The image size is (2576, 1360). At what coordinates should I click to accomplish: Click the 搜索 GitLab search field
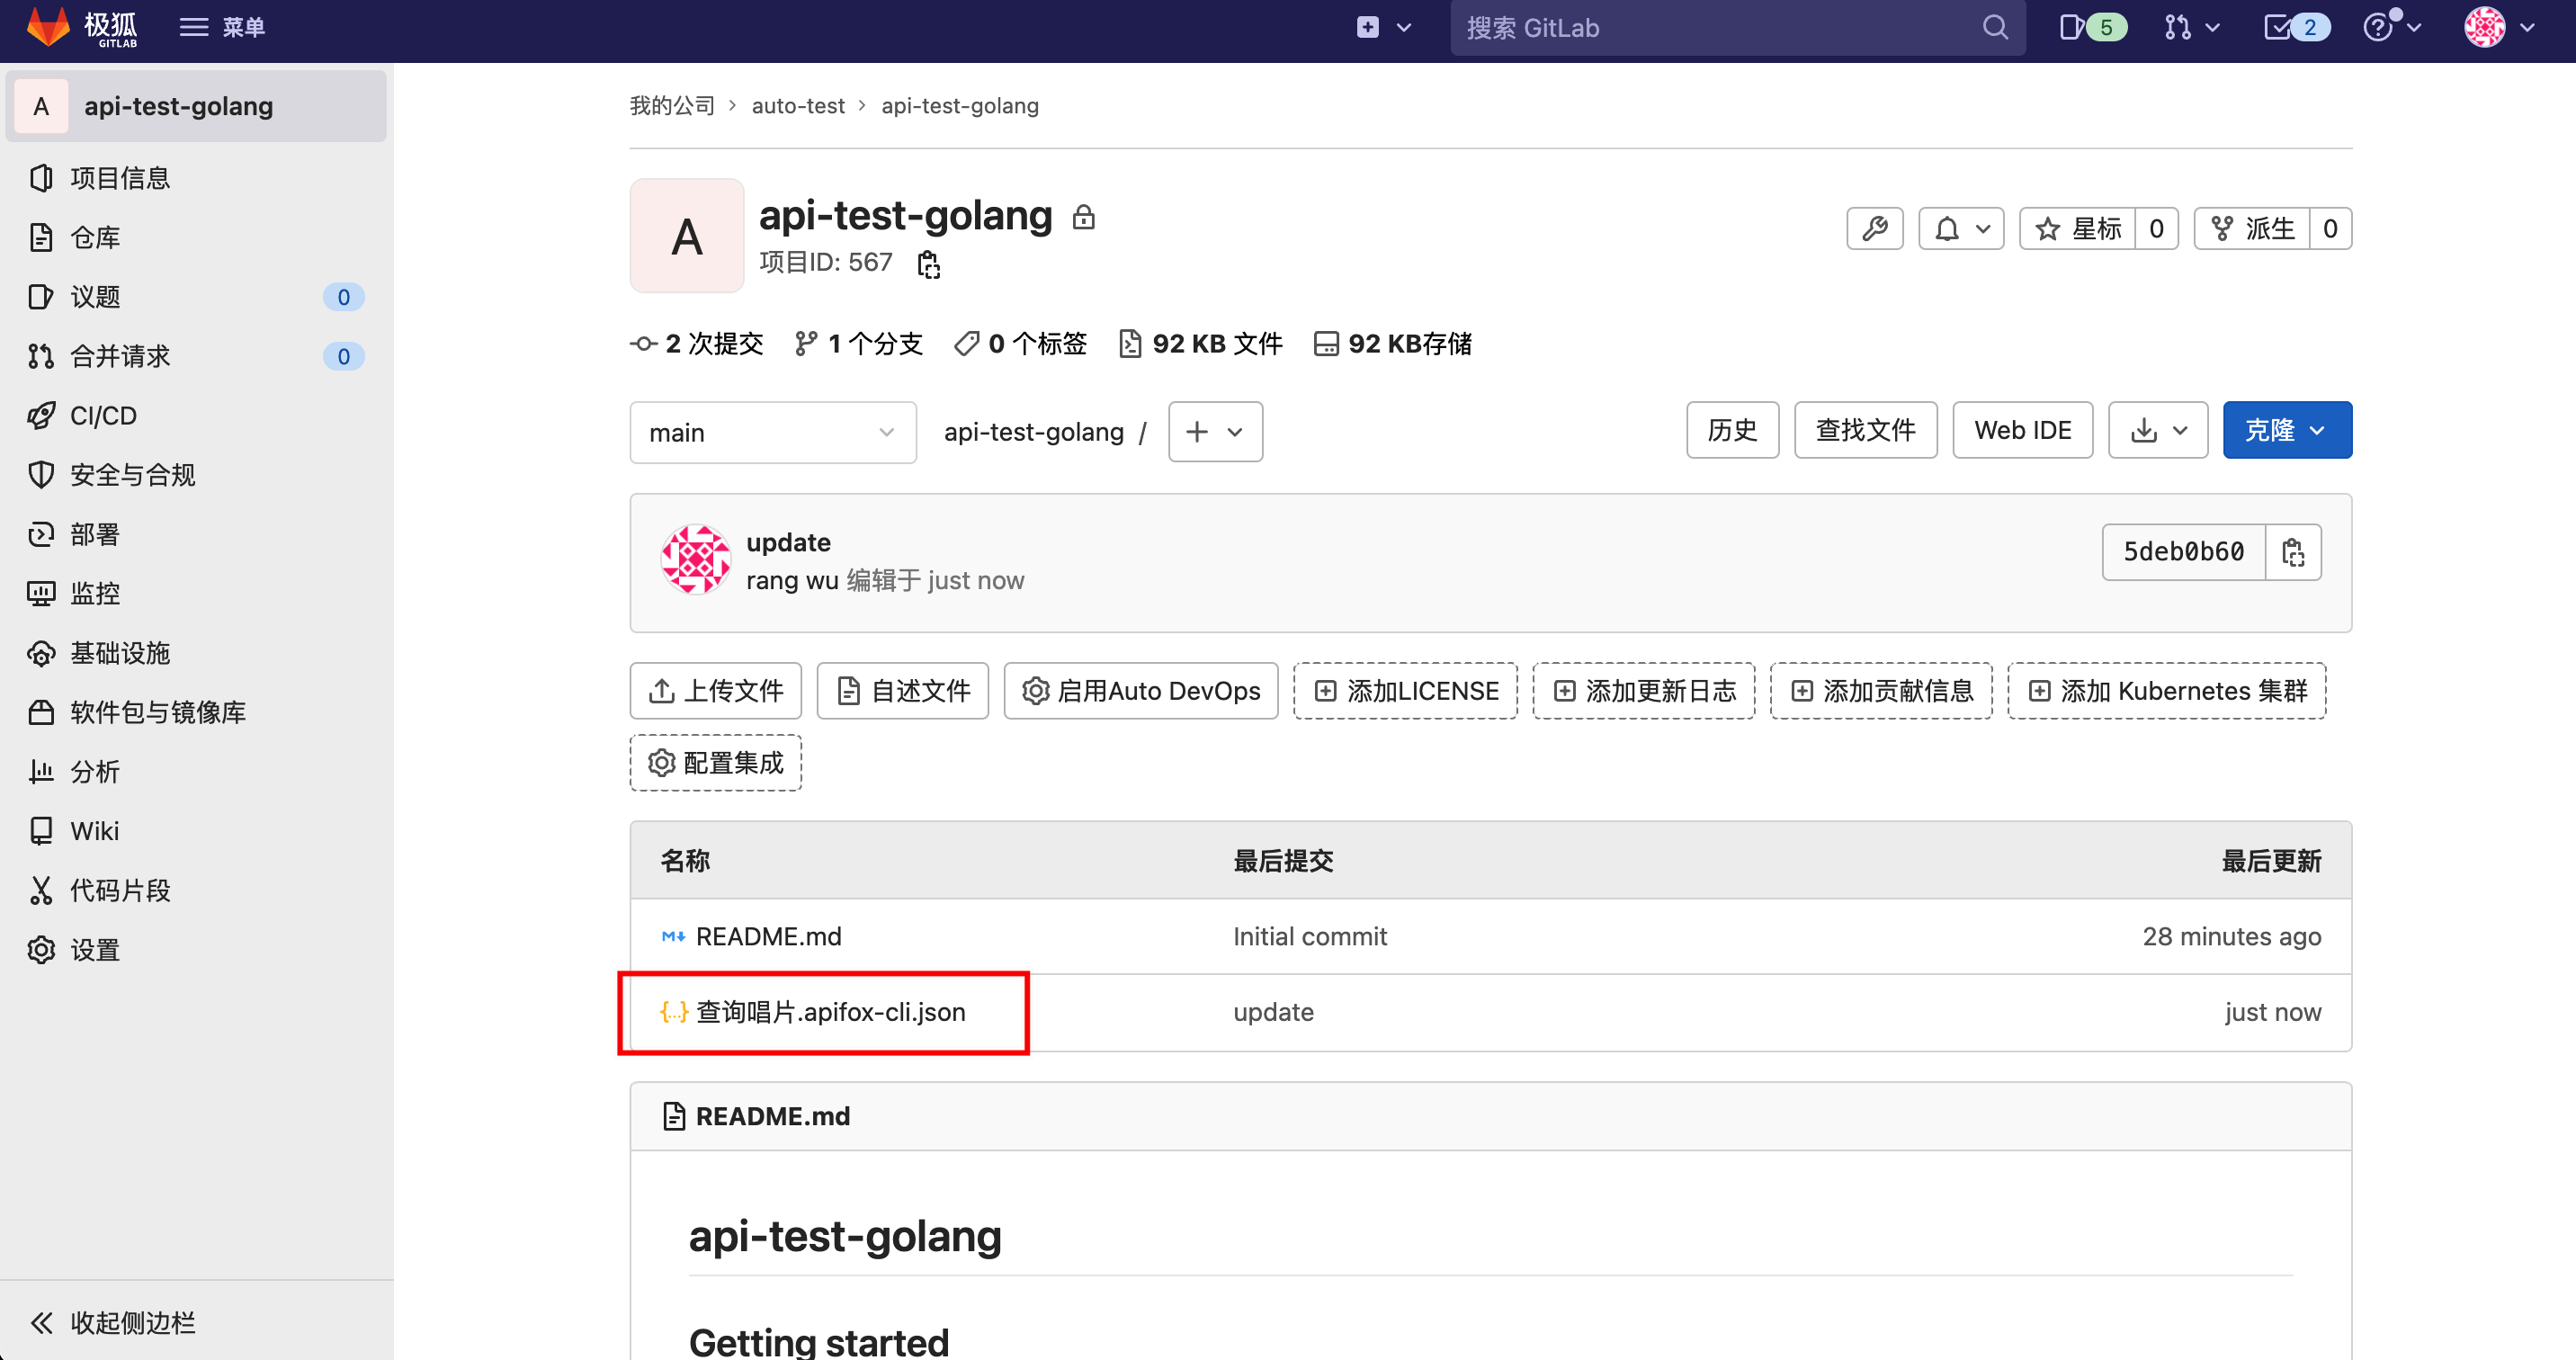[1720, 27]
